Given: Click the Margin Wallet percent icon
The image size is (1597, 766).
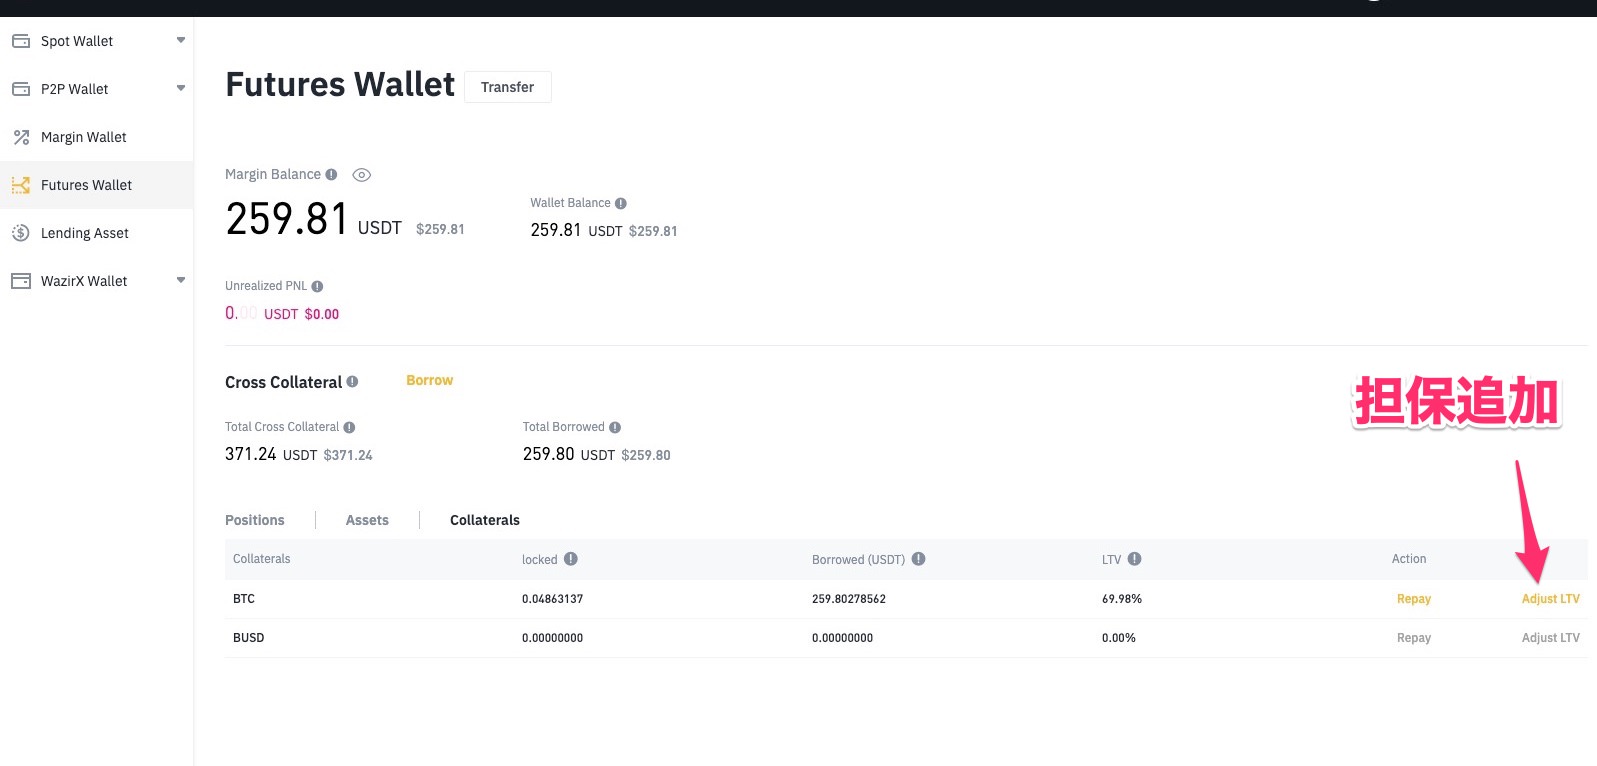Looking at the screenshot, I should coord(21,137).
